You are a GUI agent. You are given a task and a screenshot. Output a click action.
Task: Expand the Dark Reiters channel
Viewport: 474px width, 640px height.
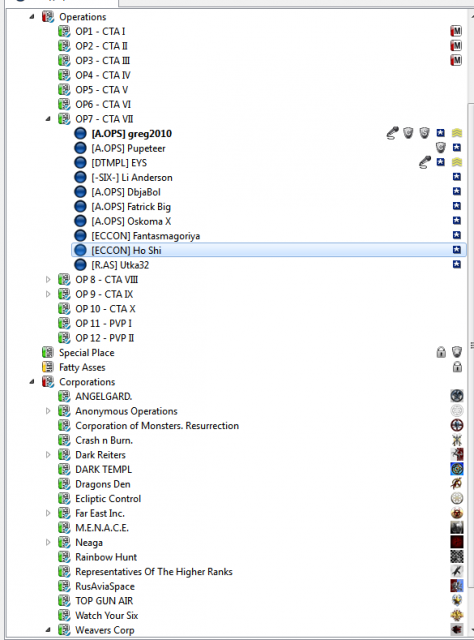(x=48, y=455)
